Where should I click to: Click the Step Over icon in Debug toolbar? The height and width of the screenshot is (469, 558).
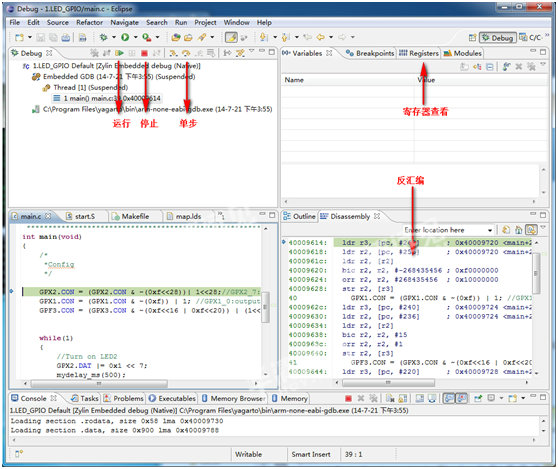pyautogui.click(x=186, y=53)
